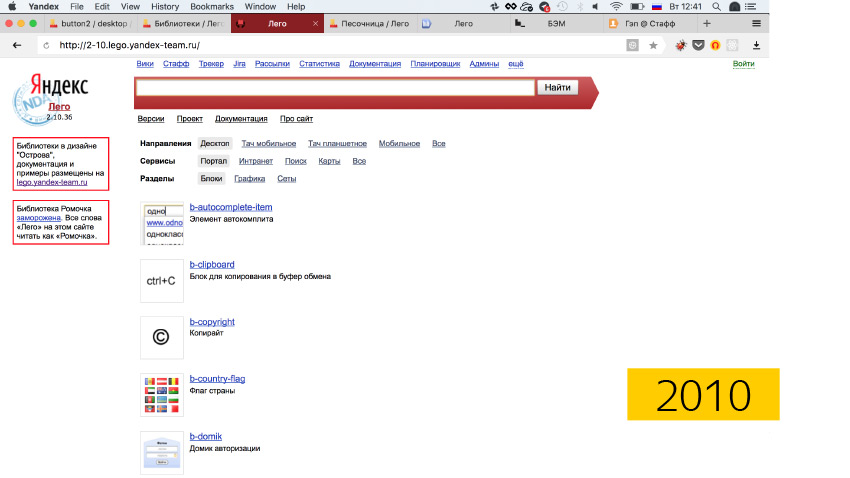The height and width of the screenshot is (478, 850).
Task: Select Карты service filter
Action: [329, 161]
